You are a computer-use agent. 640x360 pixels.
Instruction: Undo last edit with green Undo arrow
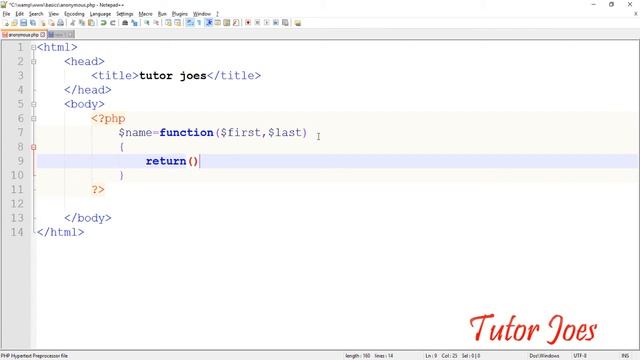[x=104, y=23]
